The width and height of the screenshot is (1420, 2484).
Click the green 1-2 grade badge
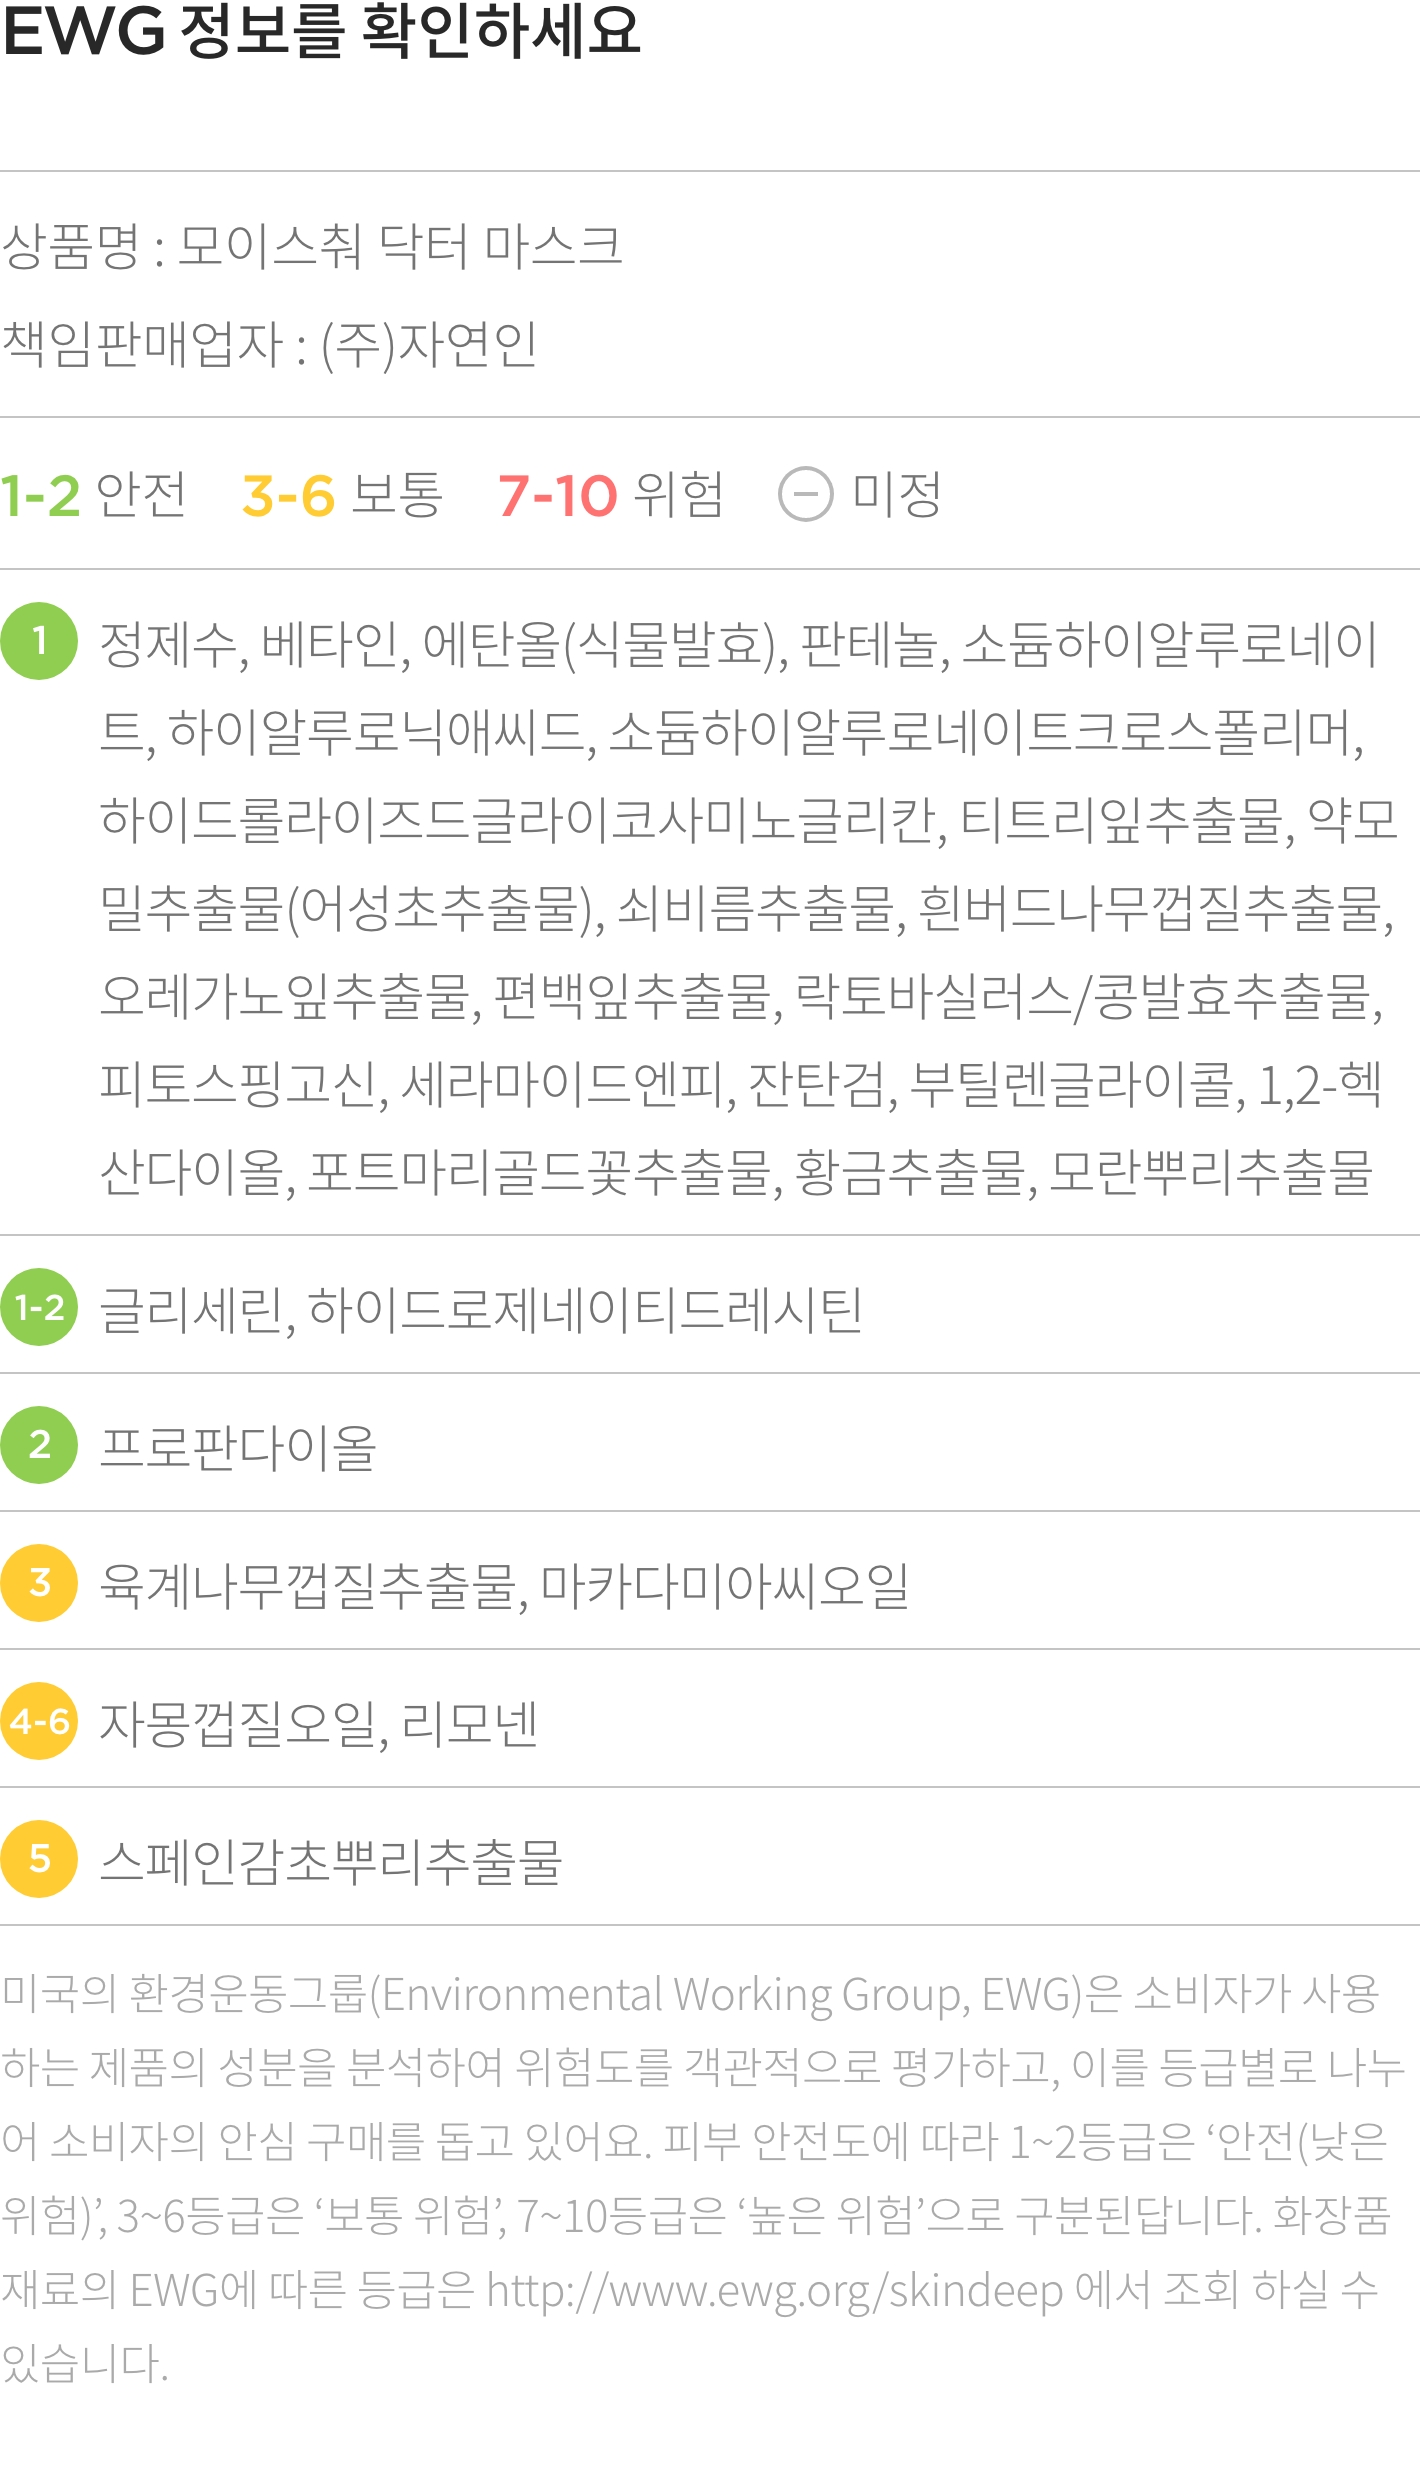tap(39, 1307)
